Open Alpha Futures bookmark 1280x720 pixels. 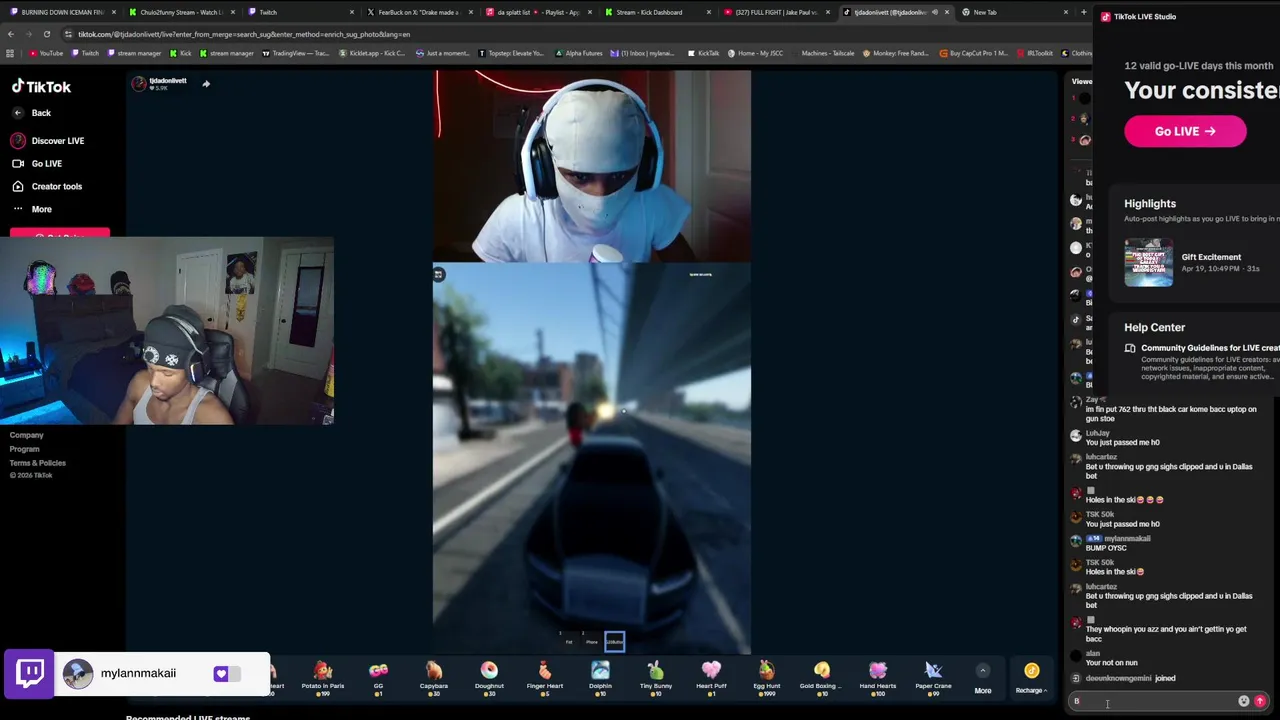(x=579, y=53)
